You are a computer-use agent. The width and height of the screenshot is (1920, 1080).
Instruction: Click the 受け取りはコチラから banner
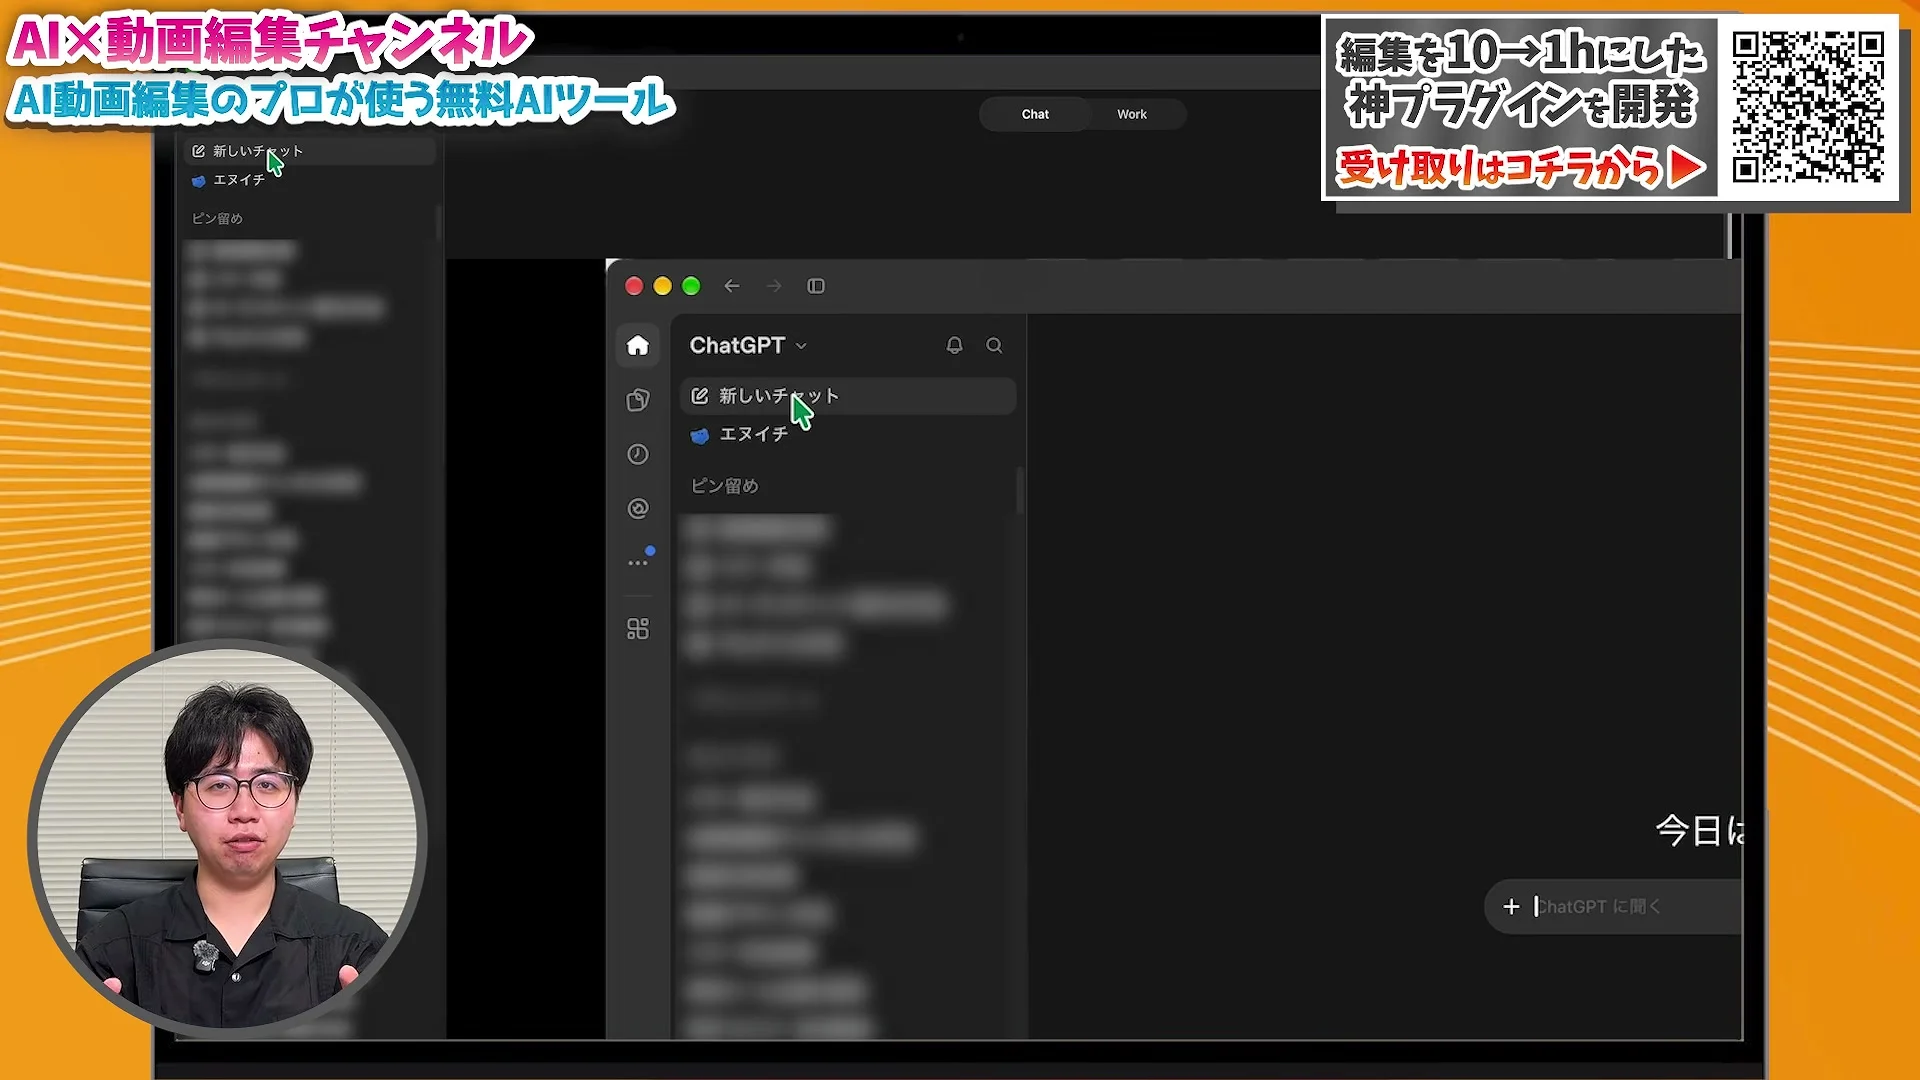(1520, 167)
